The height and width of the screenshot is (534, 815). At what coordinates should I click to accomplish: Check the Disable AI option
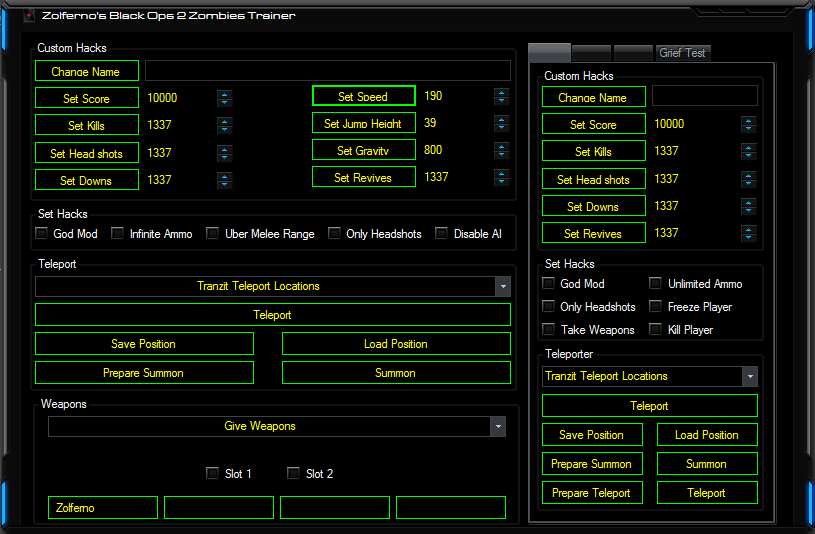click(441, 233)
